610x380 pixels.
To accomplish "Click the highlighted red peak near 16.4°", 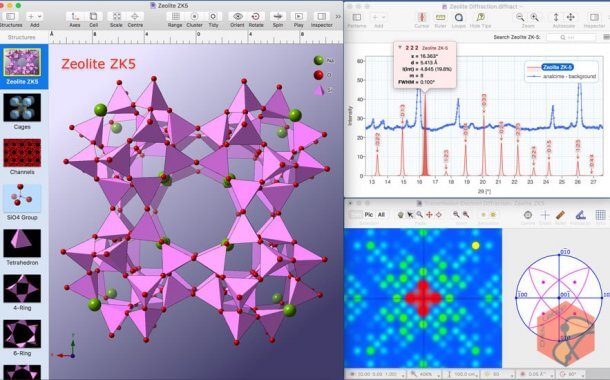I will point(425,136).
